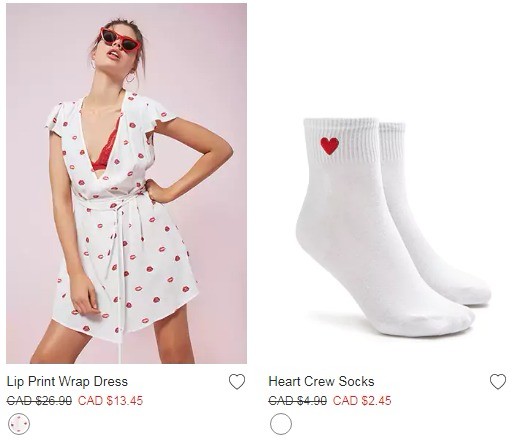Click the struck-through price CAD $4.90
The height and width of the screenshot is (443, 517).
[298, 401]
